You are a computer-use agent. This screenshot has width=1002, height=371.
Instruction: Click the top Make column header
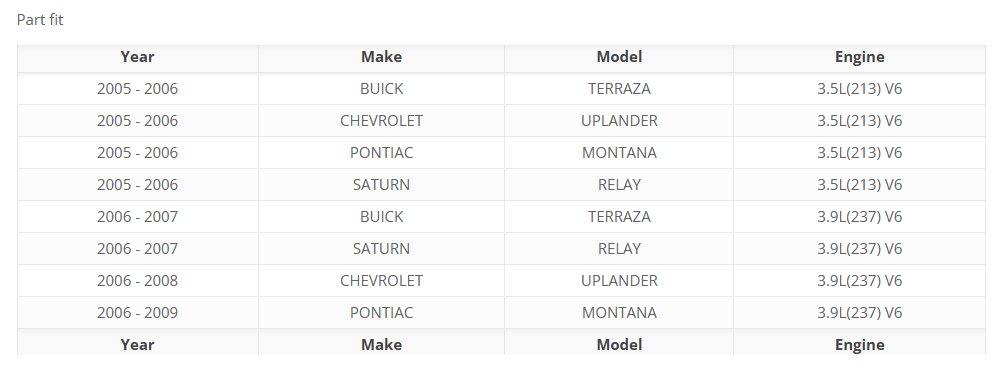tap(382, 57)
